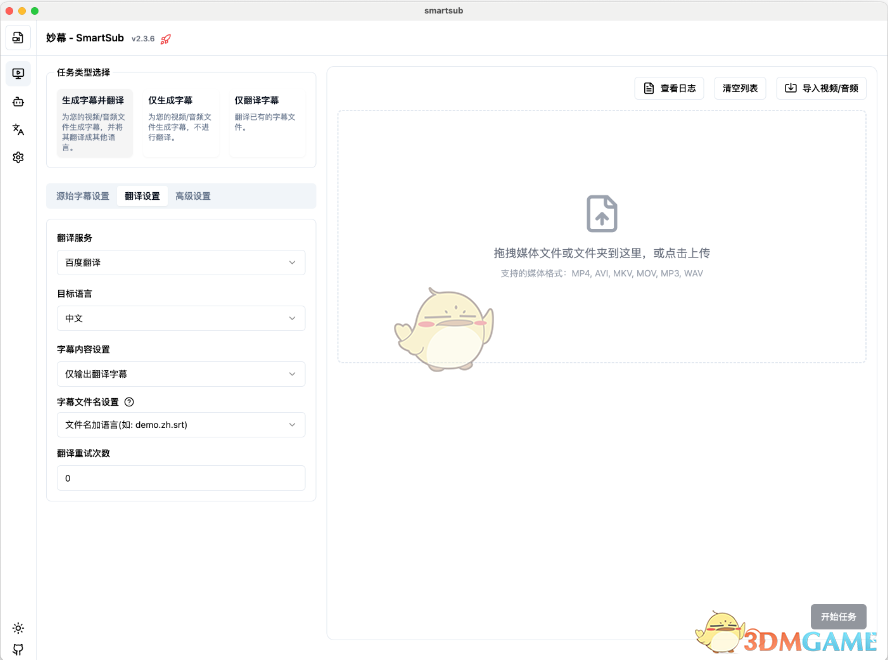Expand the 字幕内容设置 dropdown

tap(181, 374)
